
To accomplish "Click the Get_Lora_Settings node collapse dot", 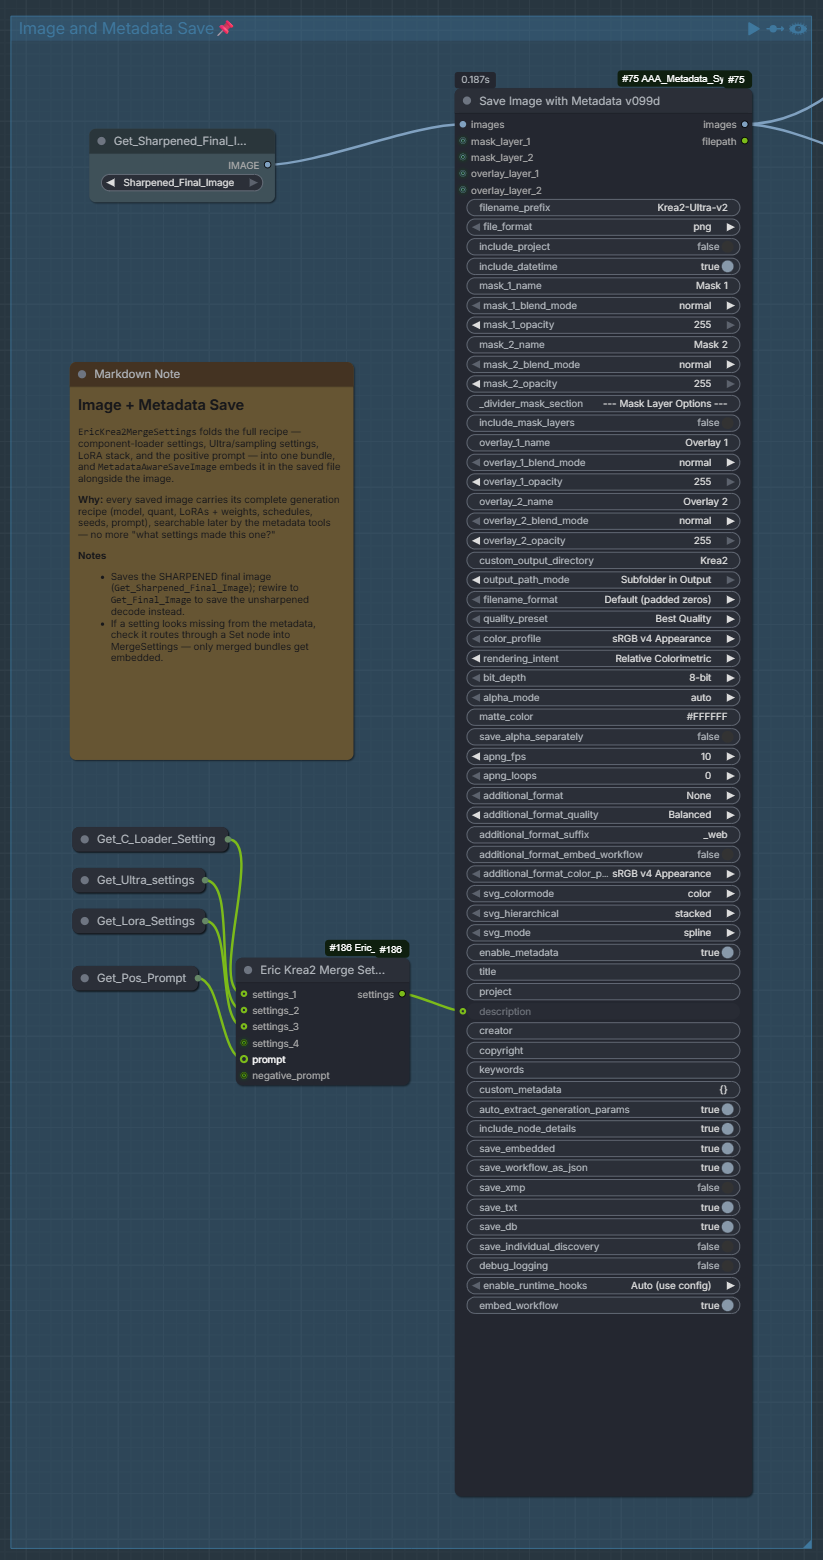I will (85, 921).
